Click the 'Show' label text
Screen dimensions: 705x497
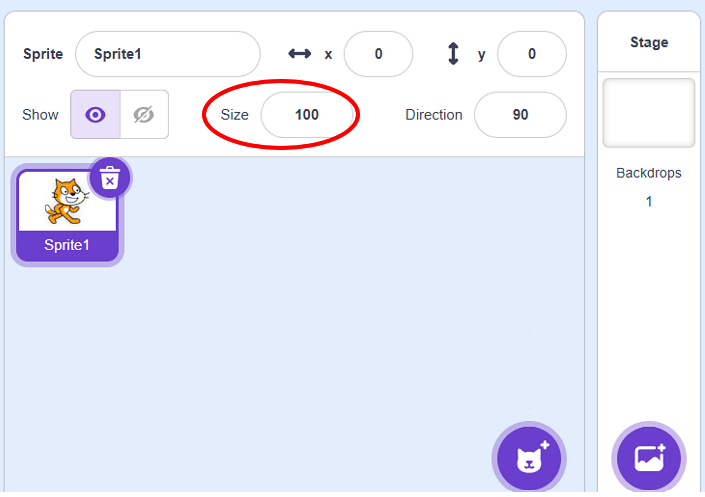40,115
